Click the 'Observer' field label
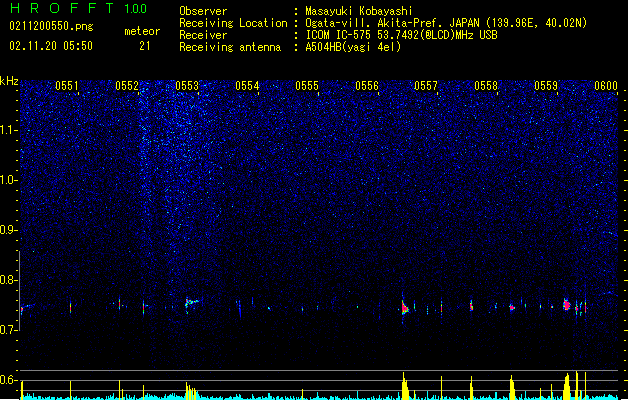629x400 pixels. [203, 11]
